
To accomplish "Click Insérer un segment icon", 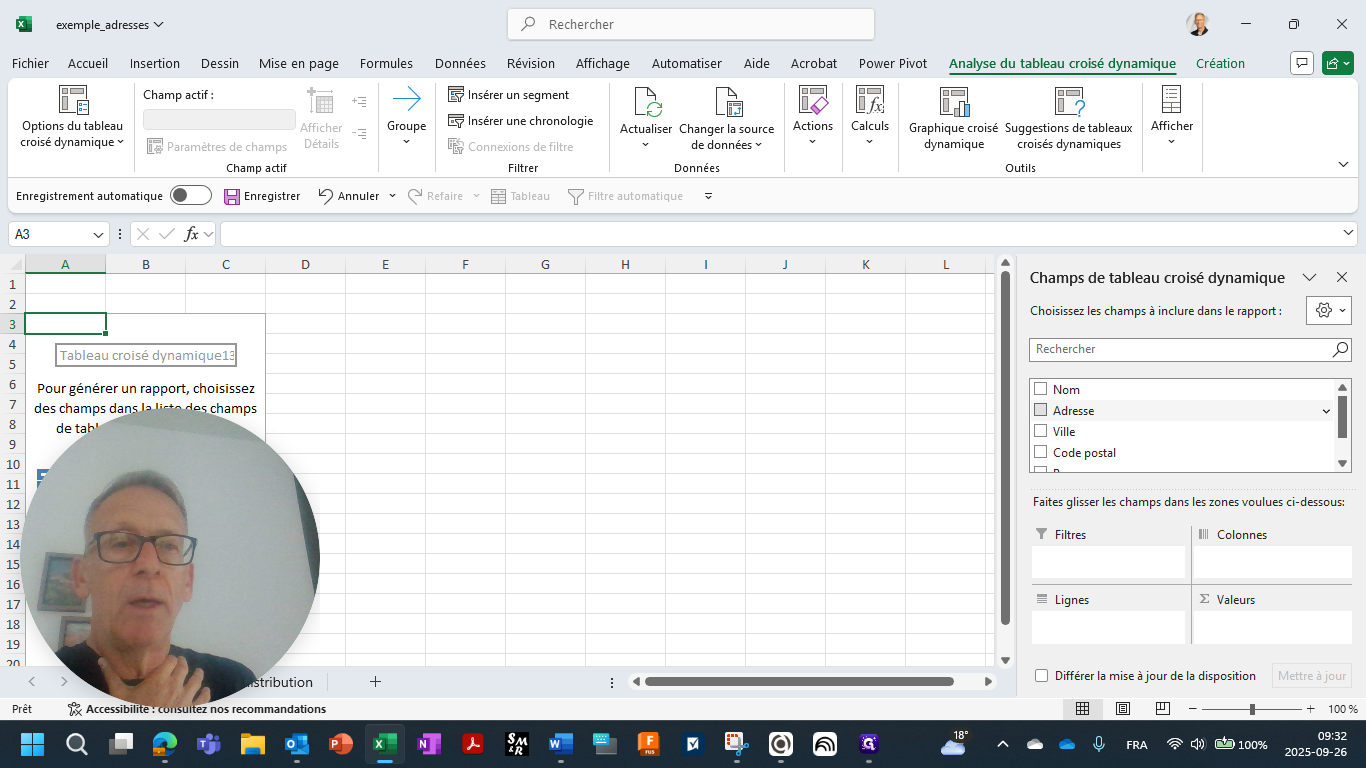I will click(x=456, y=95).
